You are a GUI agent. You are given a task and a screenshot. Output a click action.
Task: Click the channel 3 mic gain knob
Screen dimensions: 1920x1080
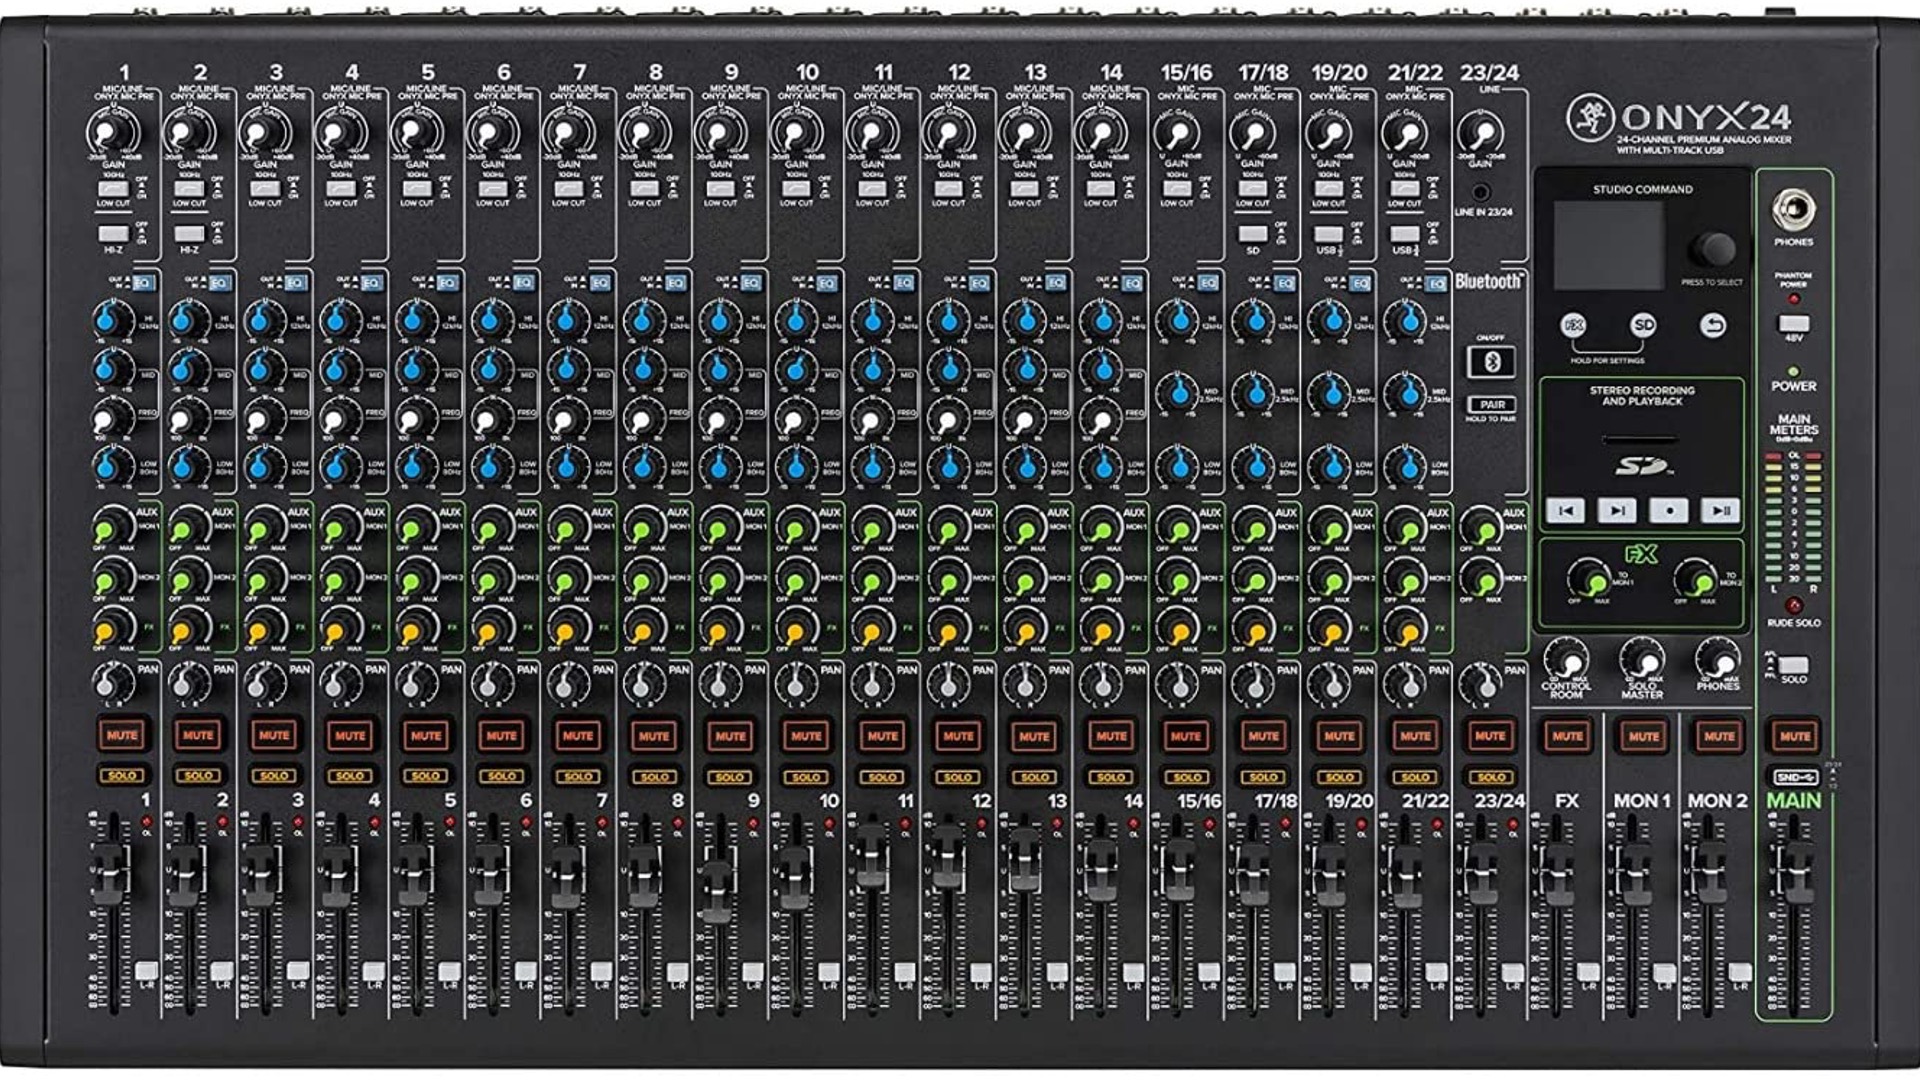coord(265,133)
